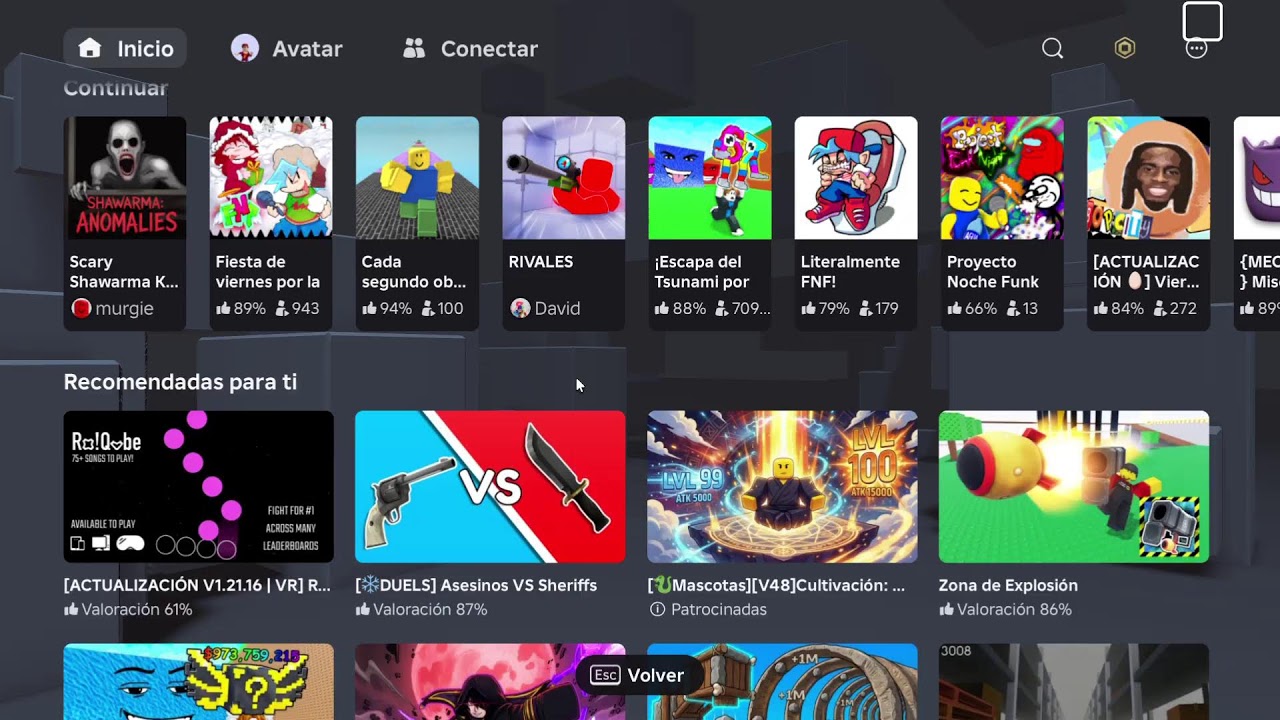The height and width of the screenshot is (720, 1280).
Task: Open the warehouse 3008 game banner
Action: point(1074,682)
